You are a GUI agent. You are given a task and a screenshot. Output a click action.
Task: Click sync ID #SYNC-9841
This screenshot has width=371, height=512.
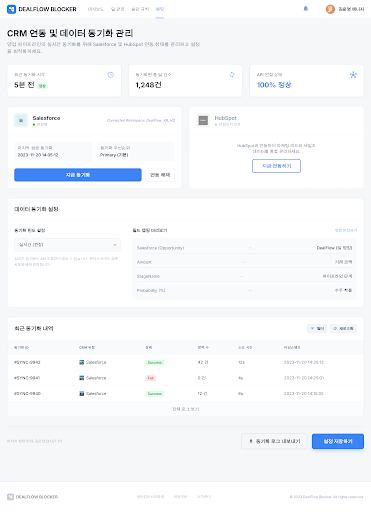27,378
